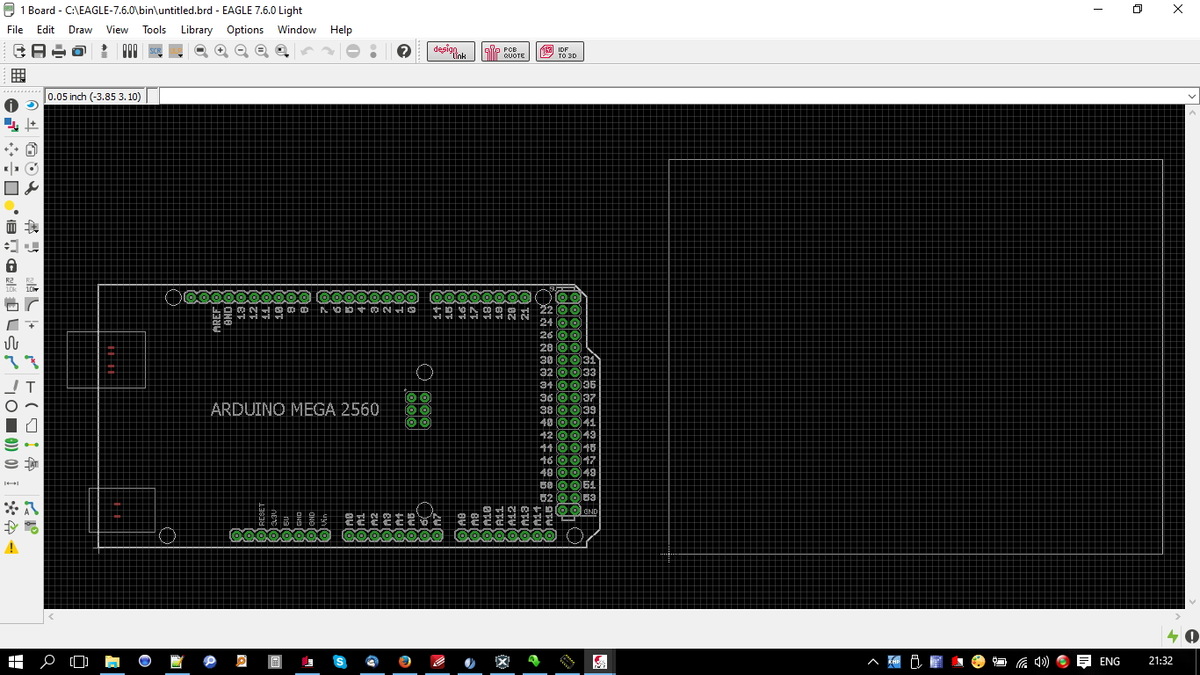Run the Ratsnest tool

pos(11,509)
